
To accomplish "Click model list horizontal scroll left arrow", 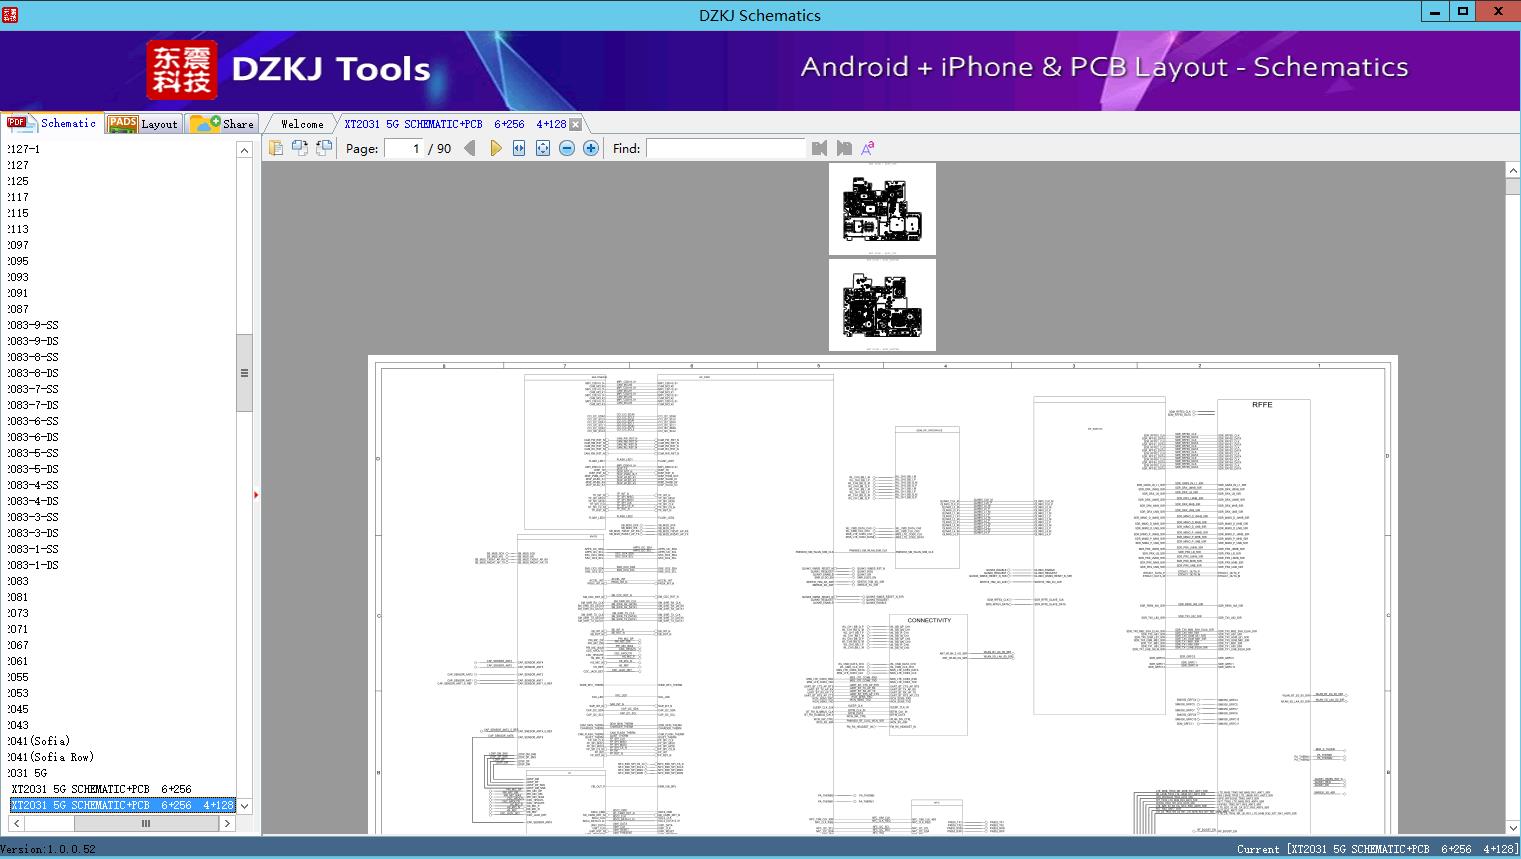I will 17,823.
